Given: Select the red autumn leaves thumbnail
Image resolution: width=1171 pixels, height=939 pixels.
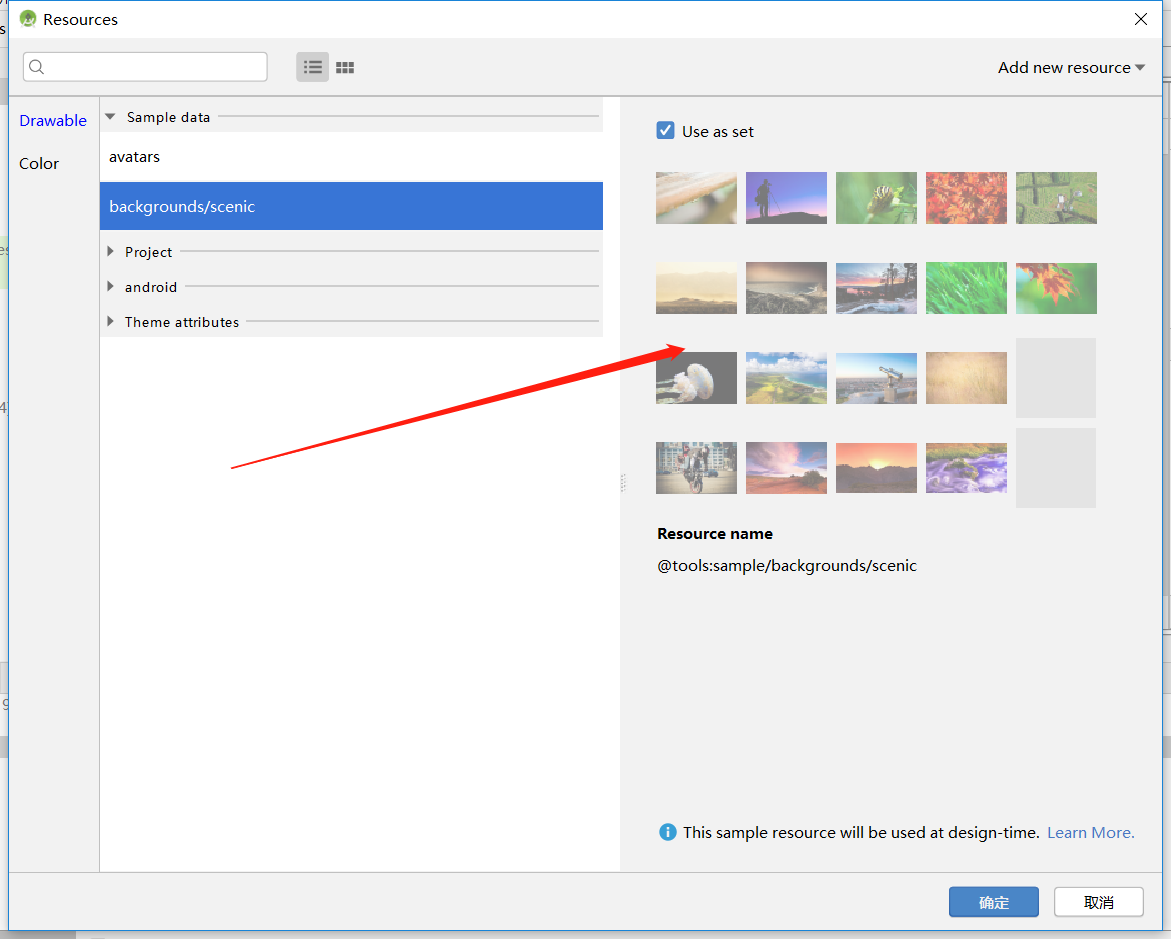Looking at the screenshot, I should [x=966, y=198].
